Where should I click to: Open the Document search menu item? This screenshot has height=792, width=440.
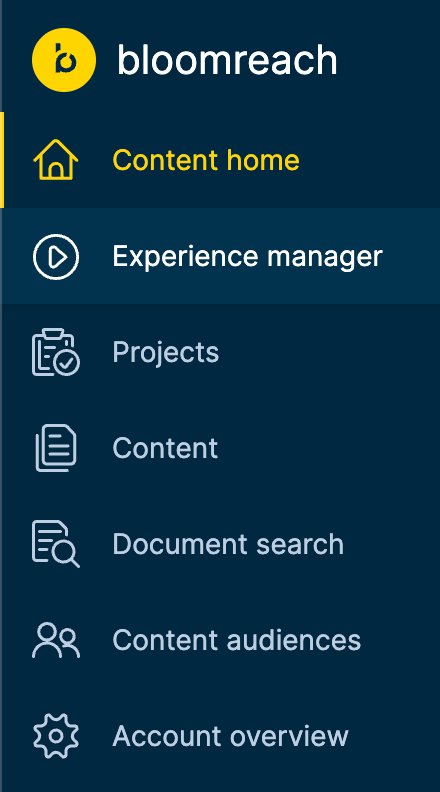[220, 544]
